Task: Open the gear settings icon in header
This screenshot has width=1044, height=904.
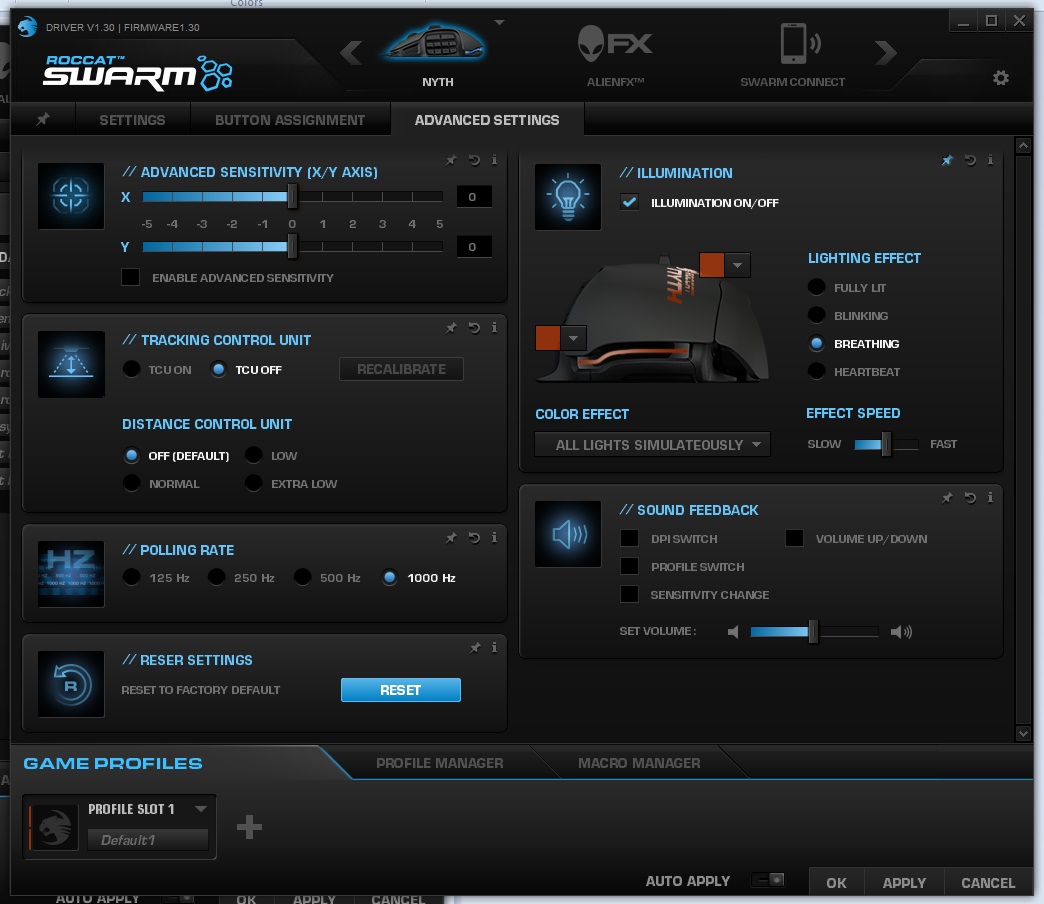Action: pos(1000,78)
